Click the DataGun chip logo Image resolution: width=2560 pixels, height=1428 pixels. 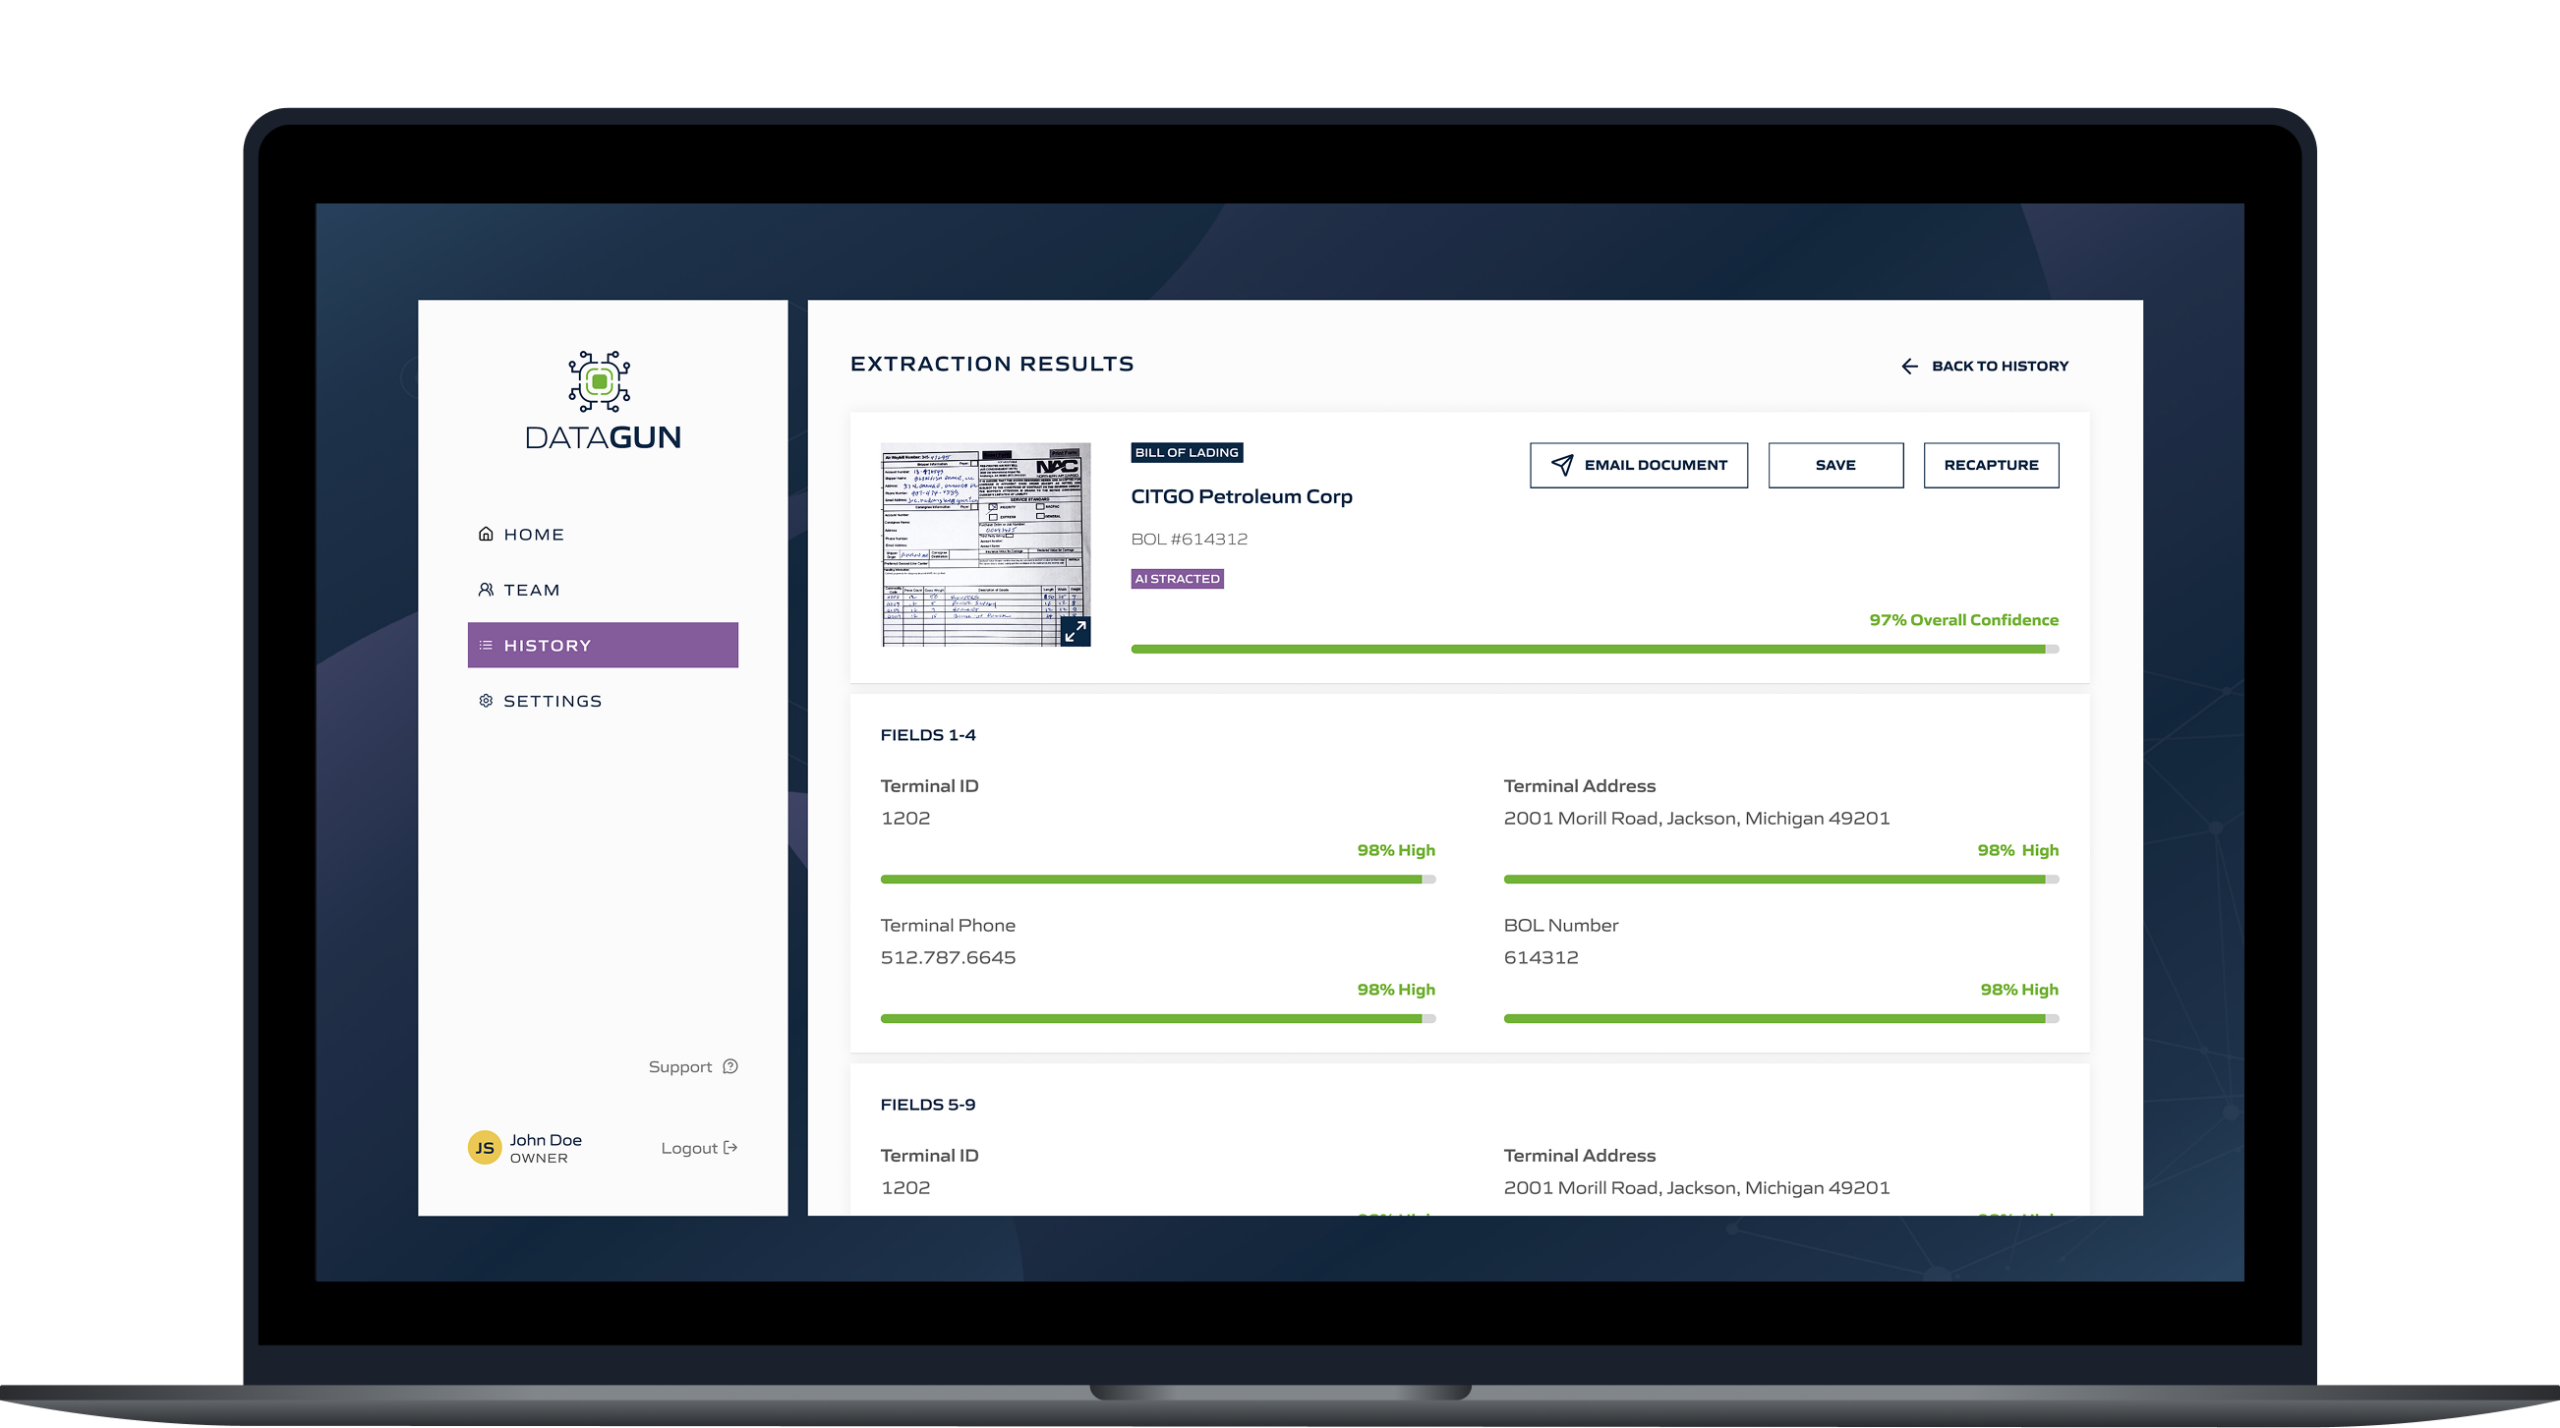tap(599, 381)
